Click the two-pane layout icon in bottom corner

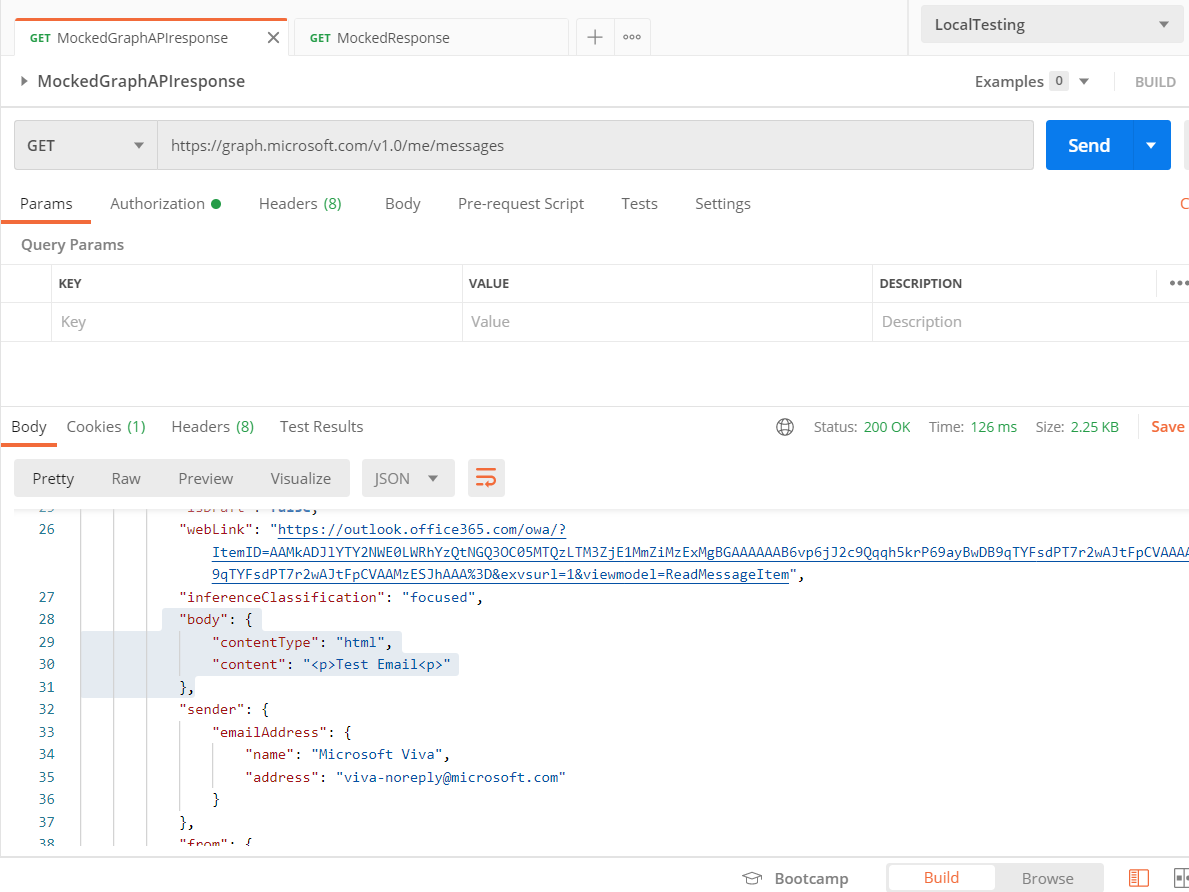[1182, 877]
